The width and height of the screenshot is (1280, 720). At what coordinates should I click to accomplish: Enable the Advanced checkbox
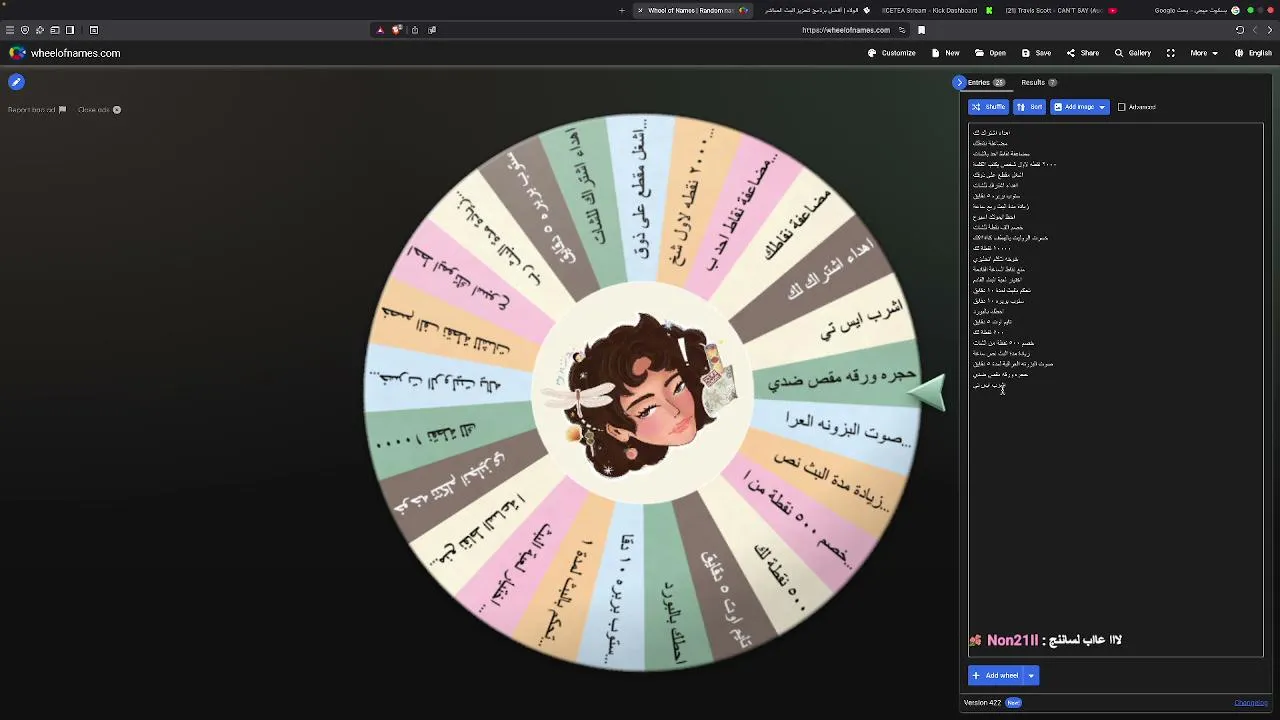tap(1121, 107)
